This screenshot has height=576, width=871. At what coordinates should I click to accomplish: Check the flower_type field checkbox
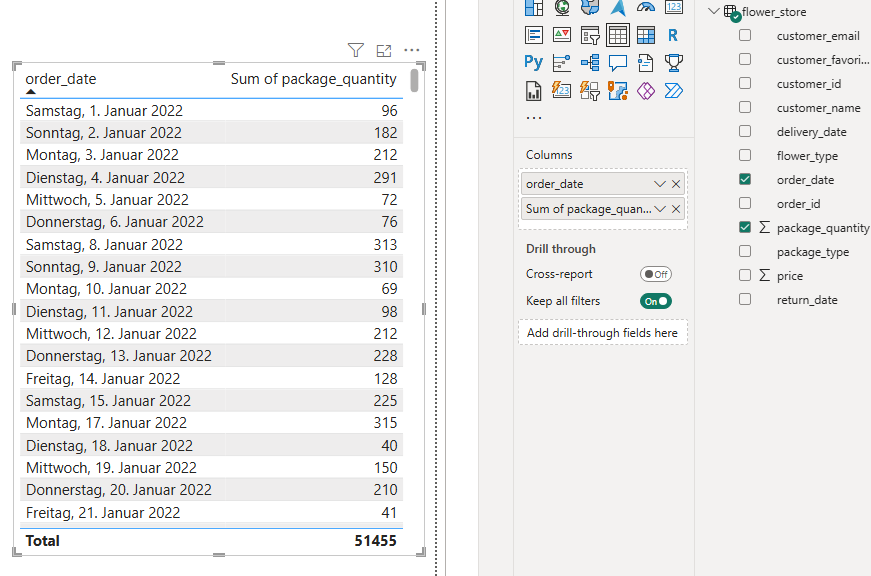click(745, 155)
